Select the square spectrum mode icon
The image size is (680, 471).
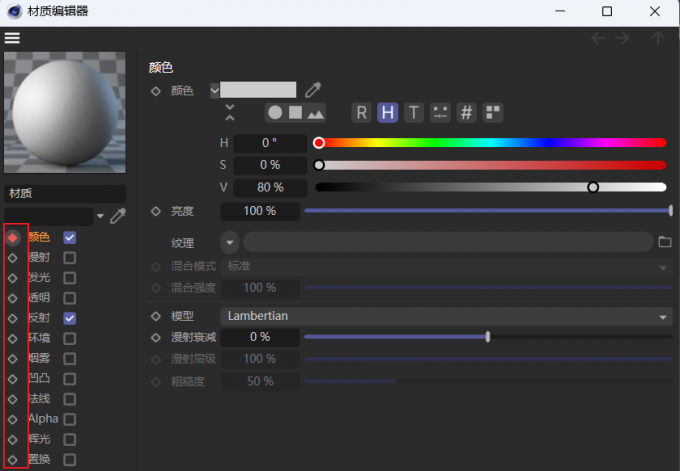click(x=295, y=113)
